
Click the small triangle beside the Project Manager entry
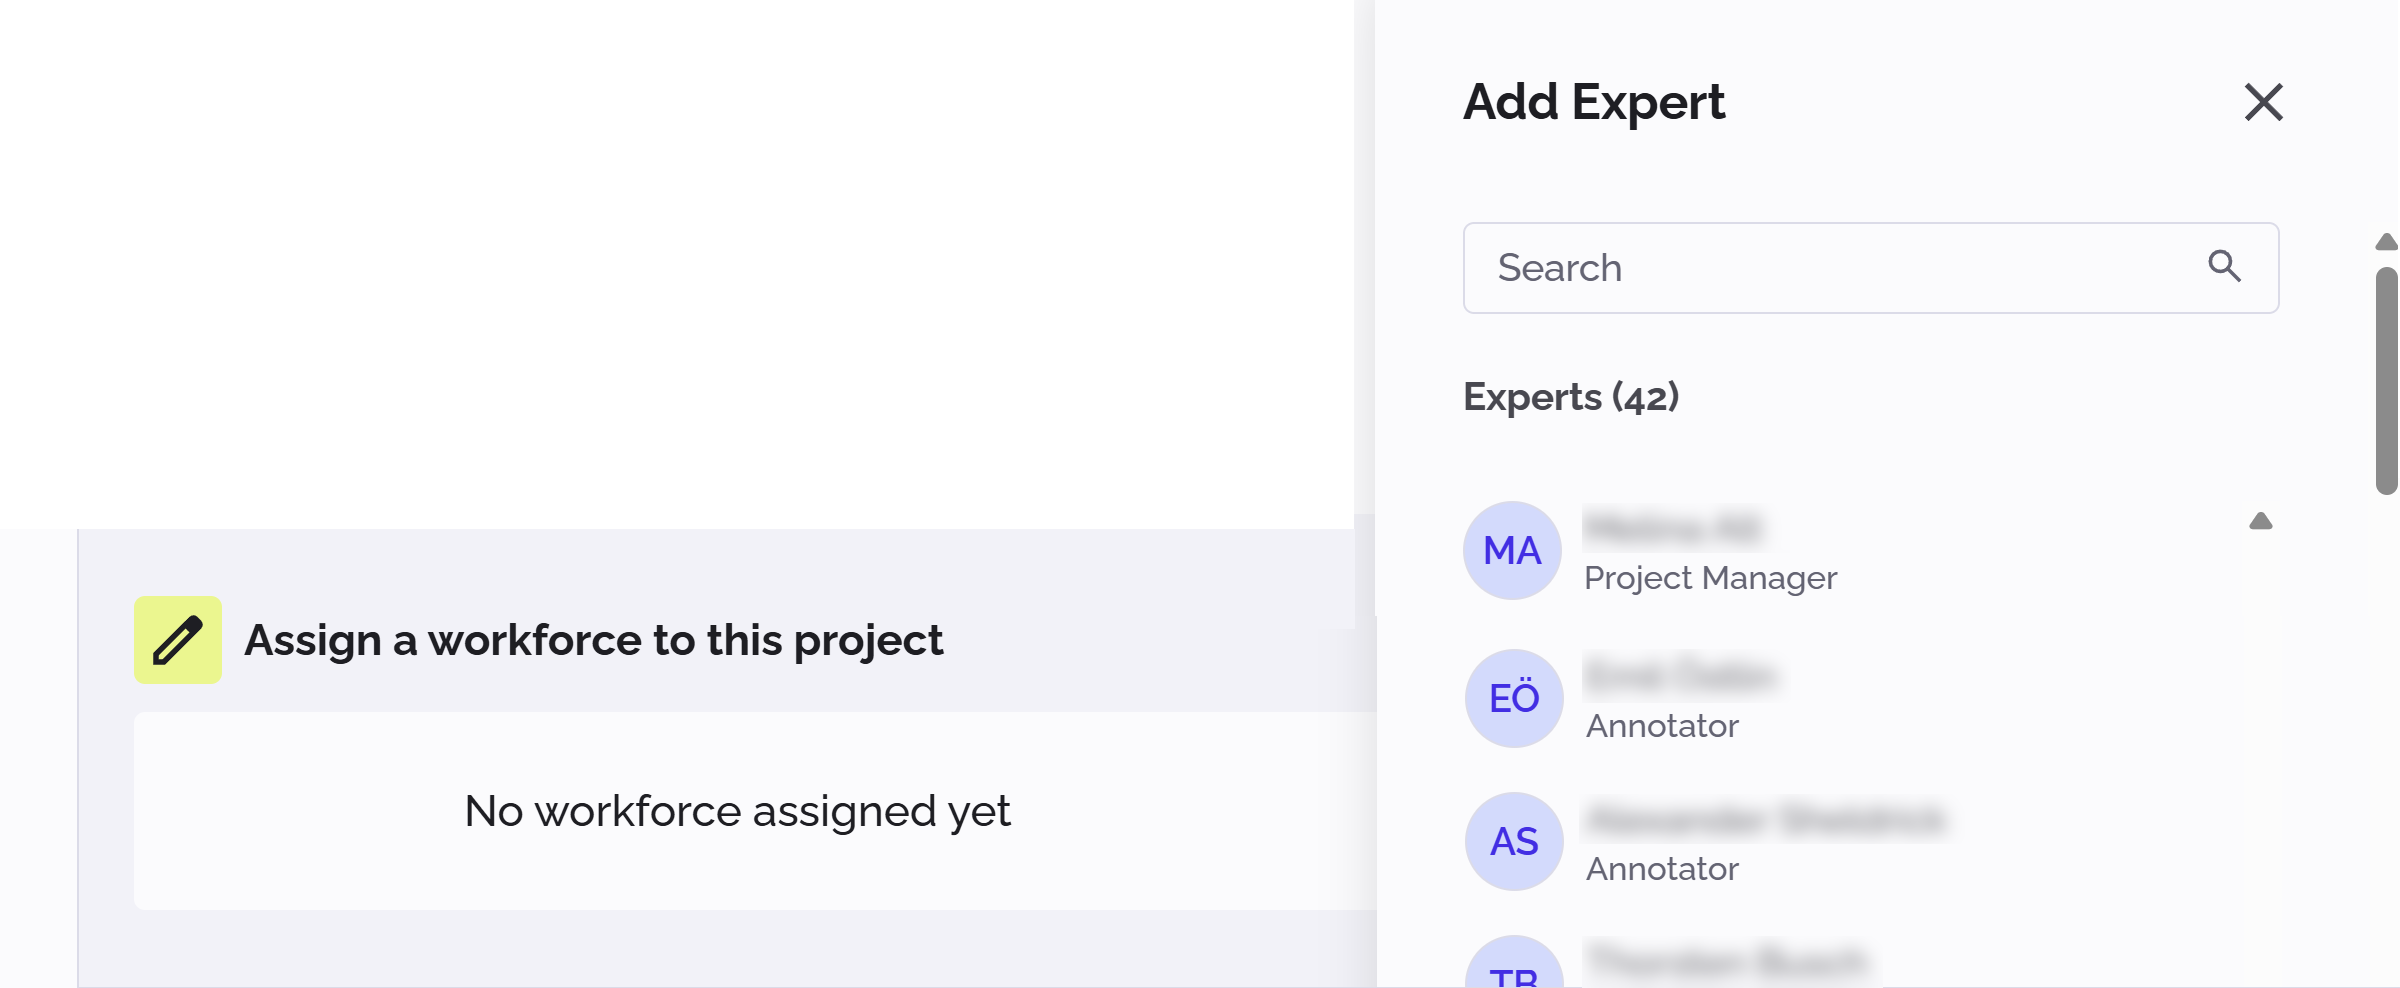[x=2262, y=521]
